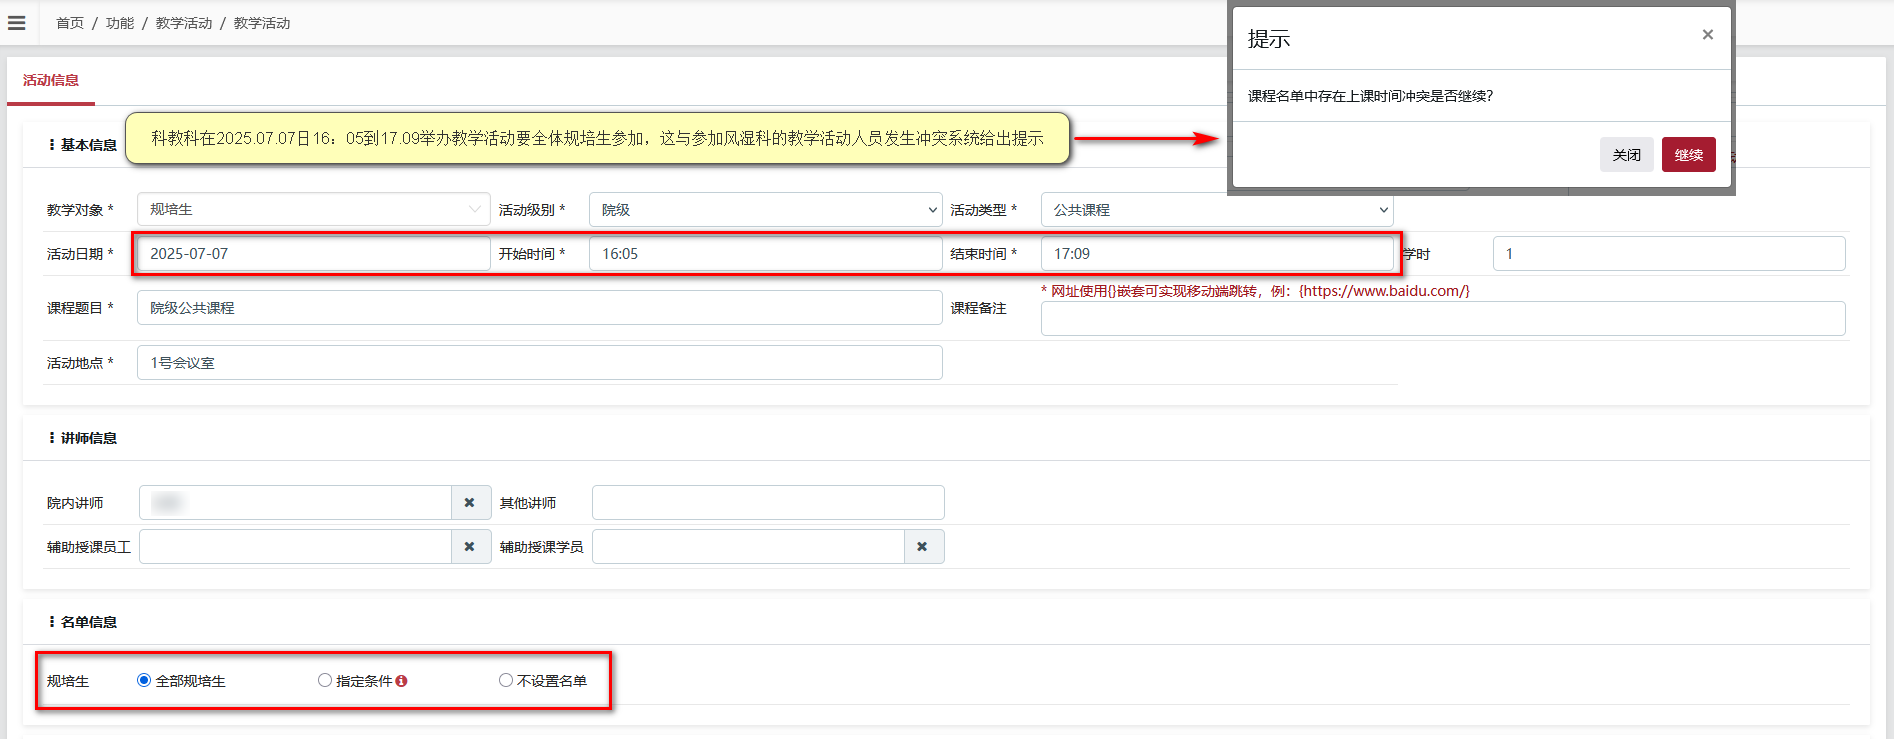Click the red 网址使用{}嵌套 hint text
Screen dimensions: 1894x739
1255,291
